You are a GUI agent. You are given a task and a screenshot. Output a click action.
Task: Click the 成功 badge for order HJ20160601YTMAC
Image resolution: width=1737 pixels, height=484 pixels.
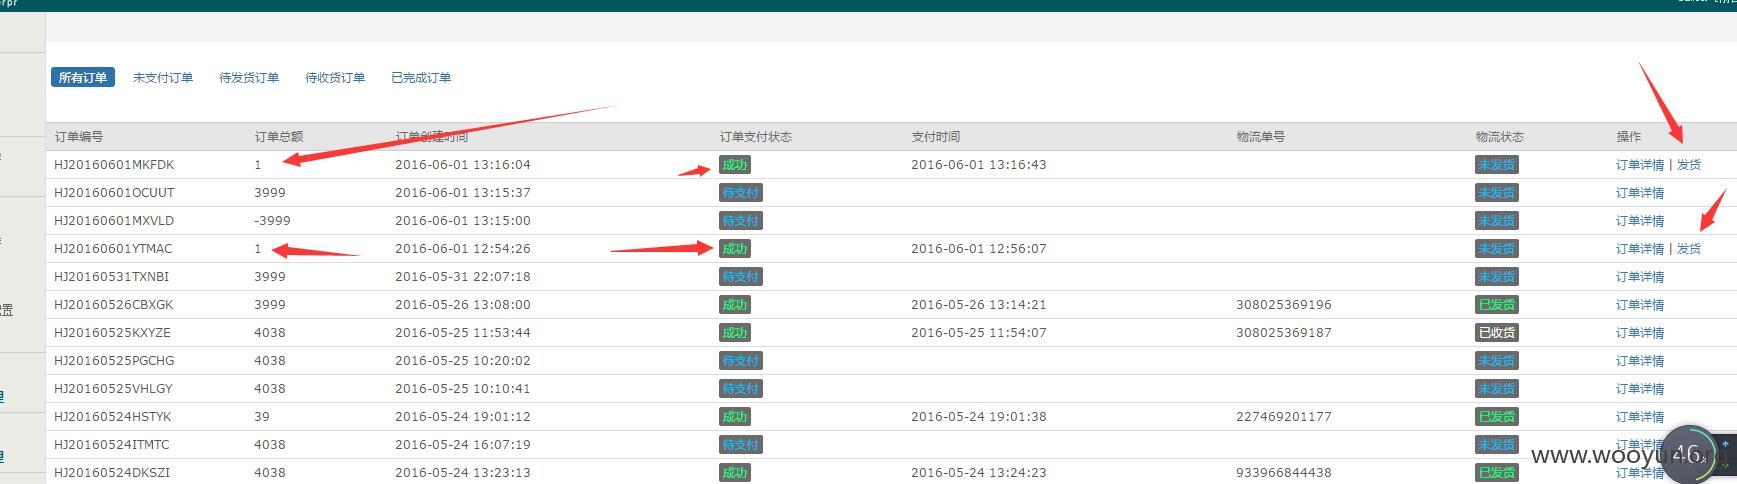click(x=734, y=249)
